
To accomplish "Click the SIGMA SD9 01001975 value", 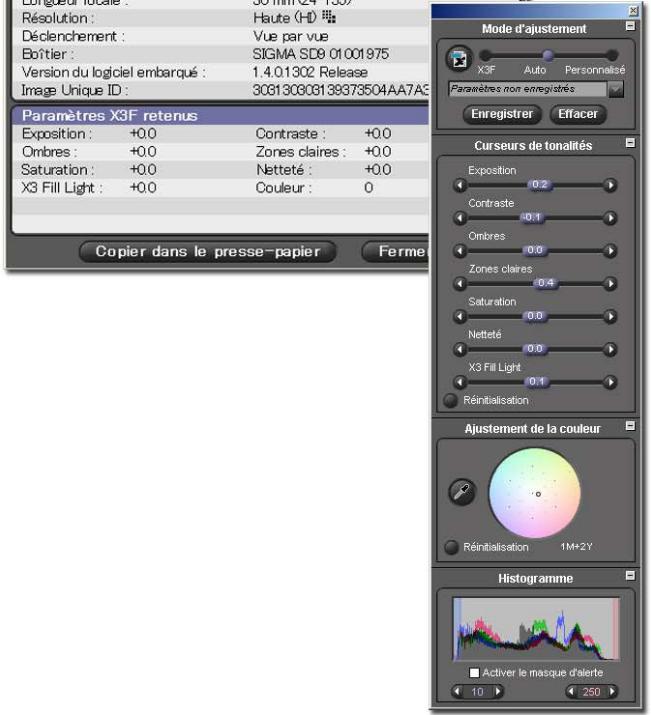I will coord(320,54).
